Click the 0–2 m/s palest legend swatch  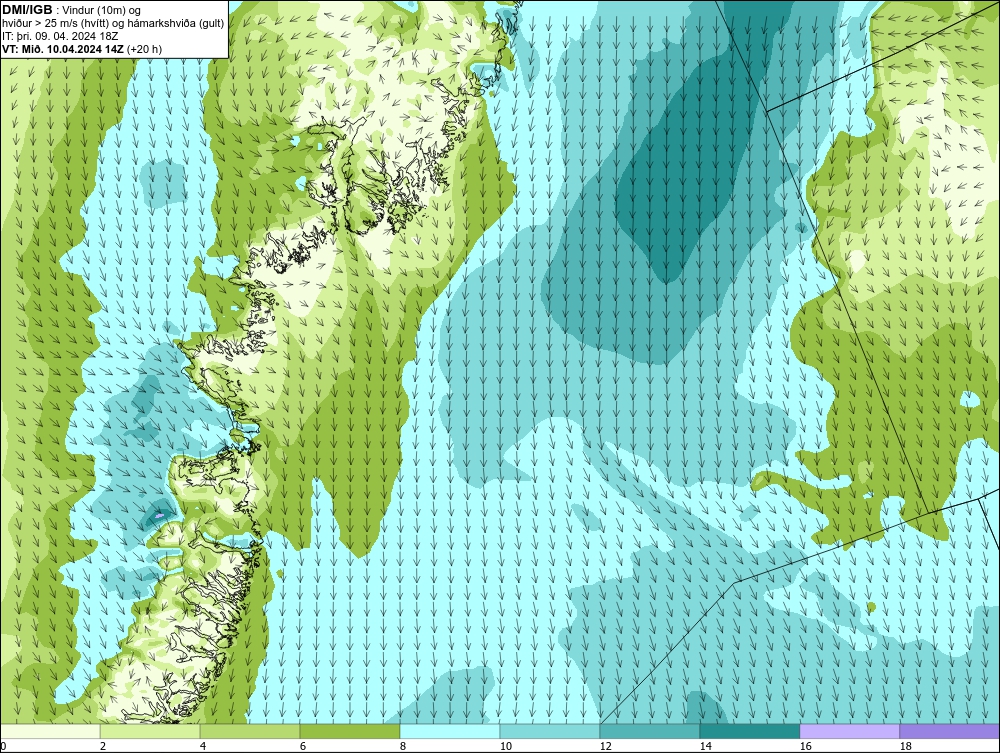click(50, 731)
